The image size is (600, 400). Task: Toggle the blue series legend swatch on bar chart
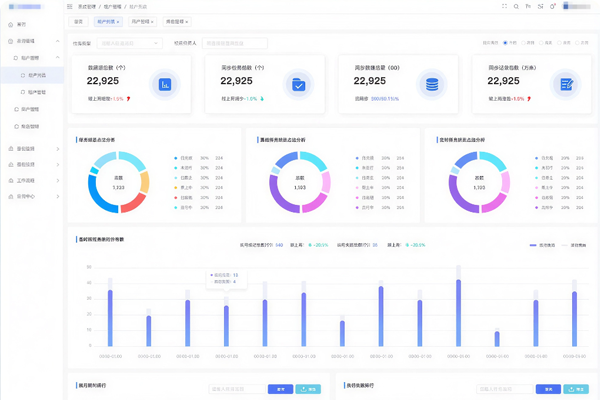(532, 244)
